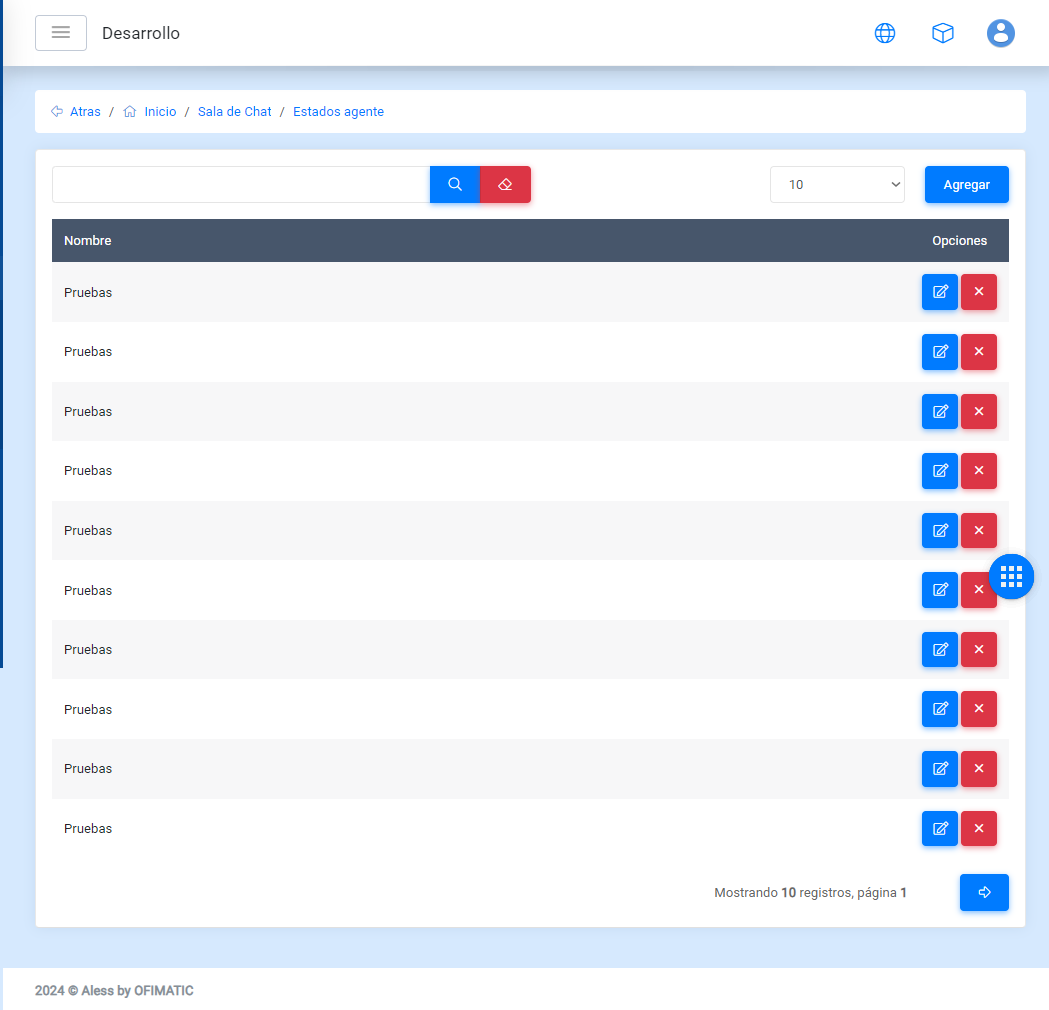Clear search with the eraser button
The width and height of the screenshot is (1049, 1010).
click(x=505, y=185)
